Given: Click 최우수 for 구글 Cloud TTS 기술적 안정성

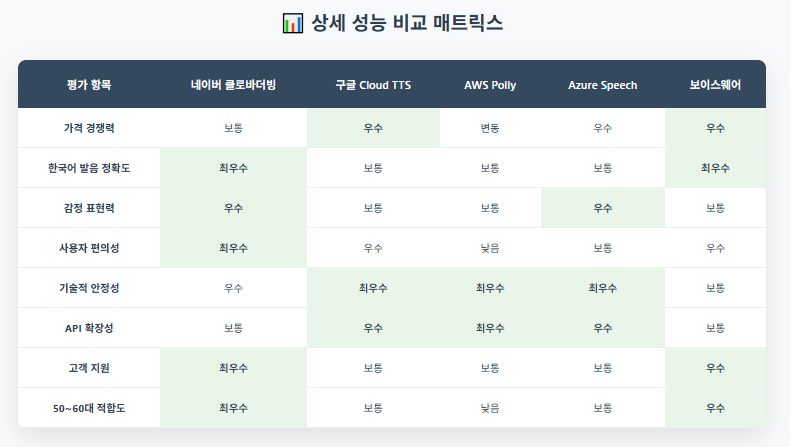Looking at the screenshot, I should [373, 288].
